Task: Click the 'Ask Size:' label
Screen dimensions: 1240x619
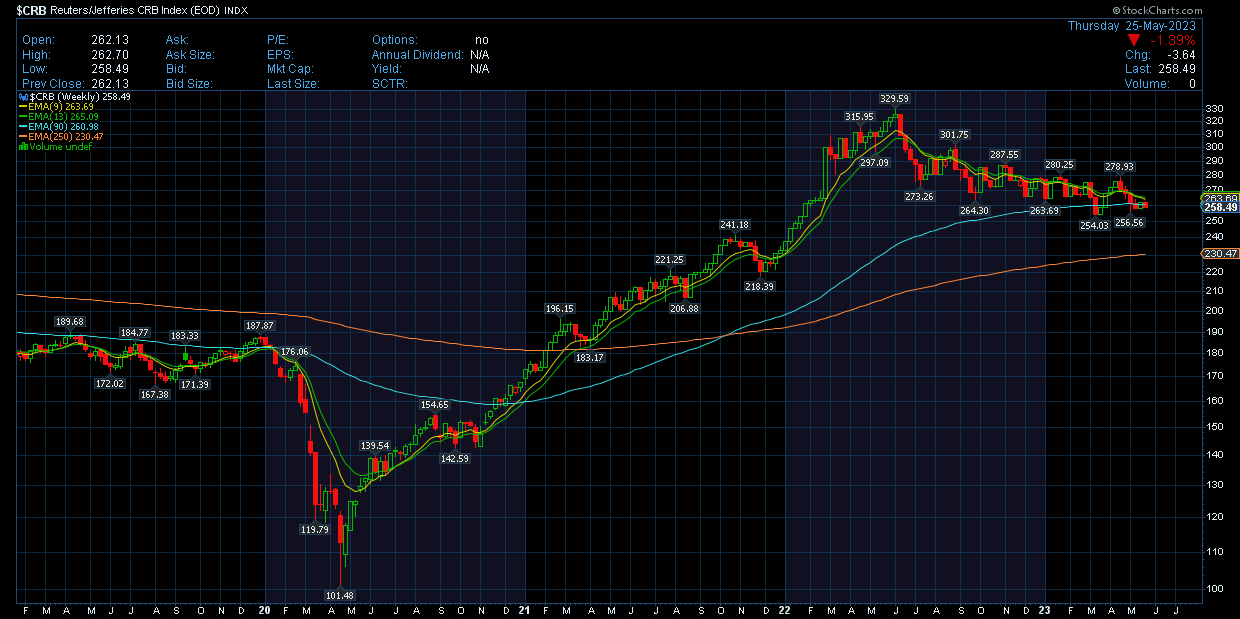Action: click(190, 54)
